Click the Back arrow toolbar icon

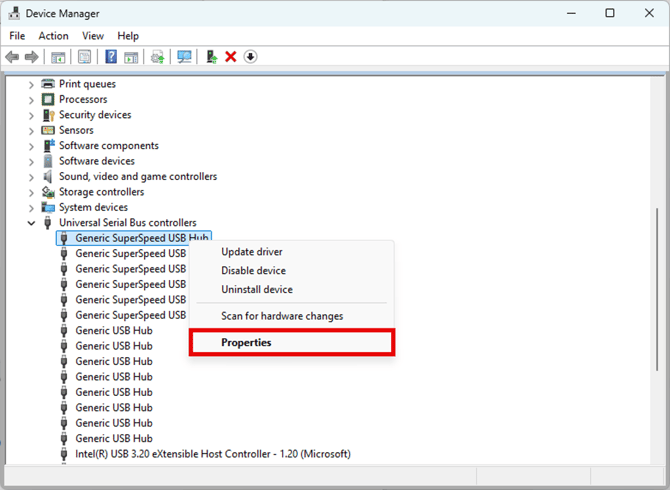click(12, 56)
